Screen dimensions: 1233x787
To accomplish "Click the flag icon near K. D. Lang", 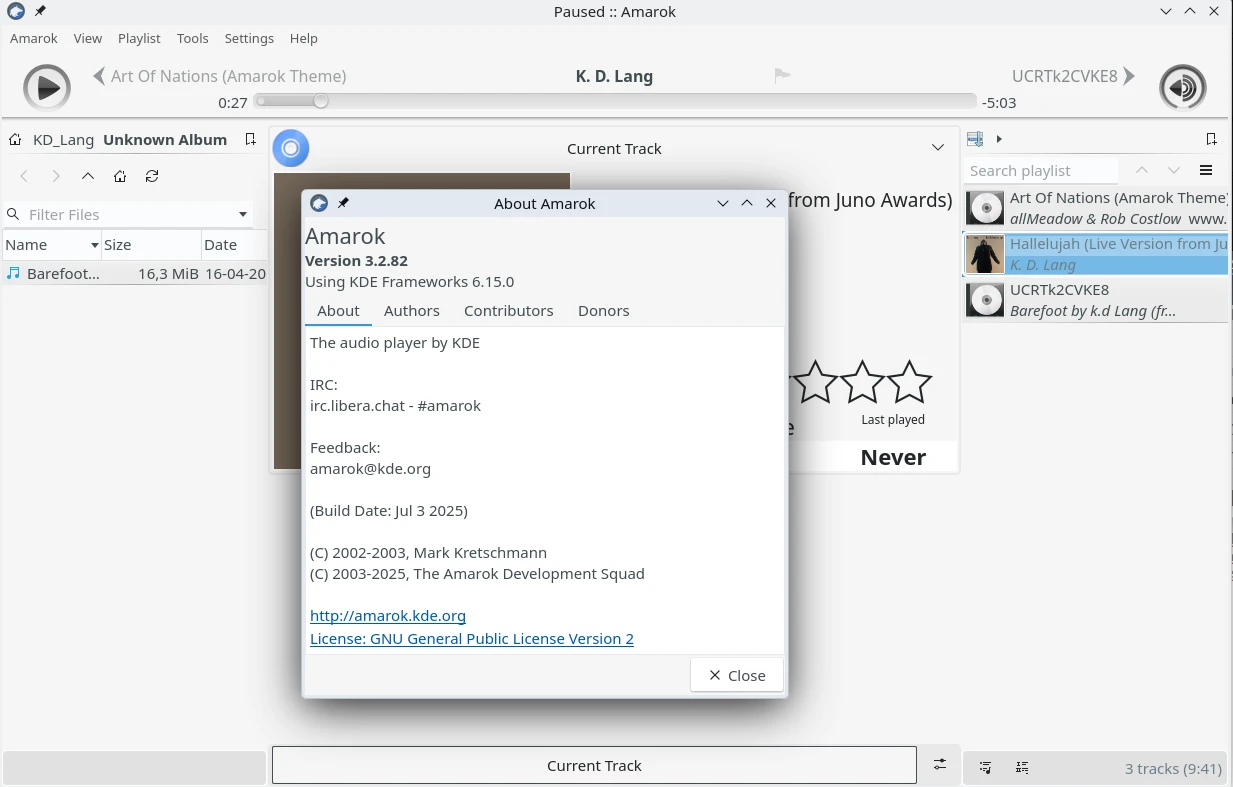I will 782,76.
